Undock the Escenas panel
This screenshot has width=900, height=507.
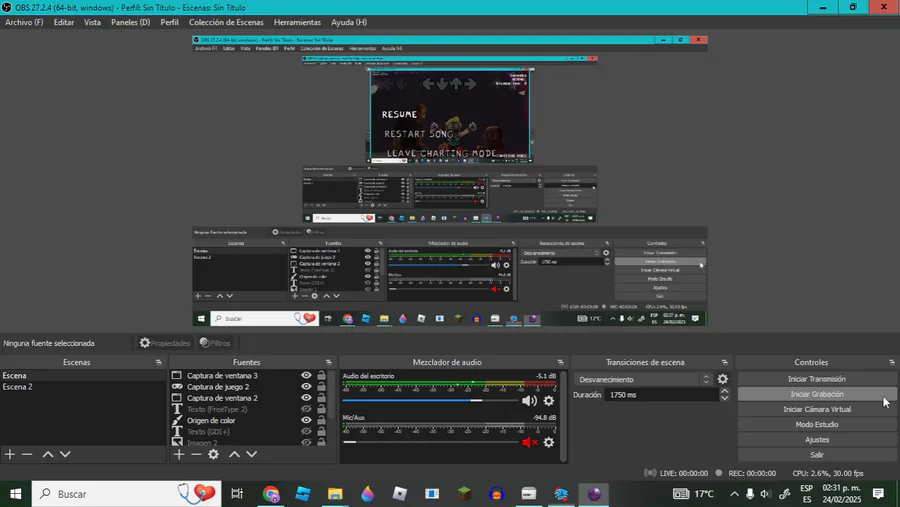(x=159, y=362)
